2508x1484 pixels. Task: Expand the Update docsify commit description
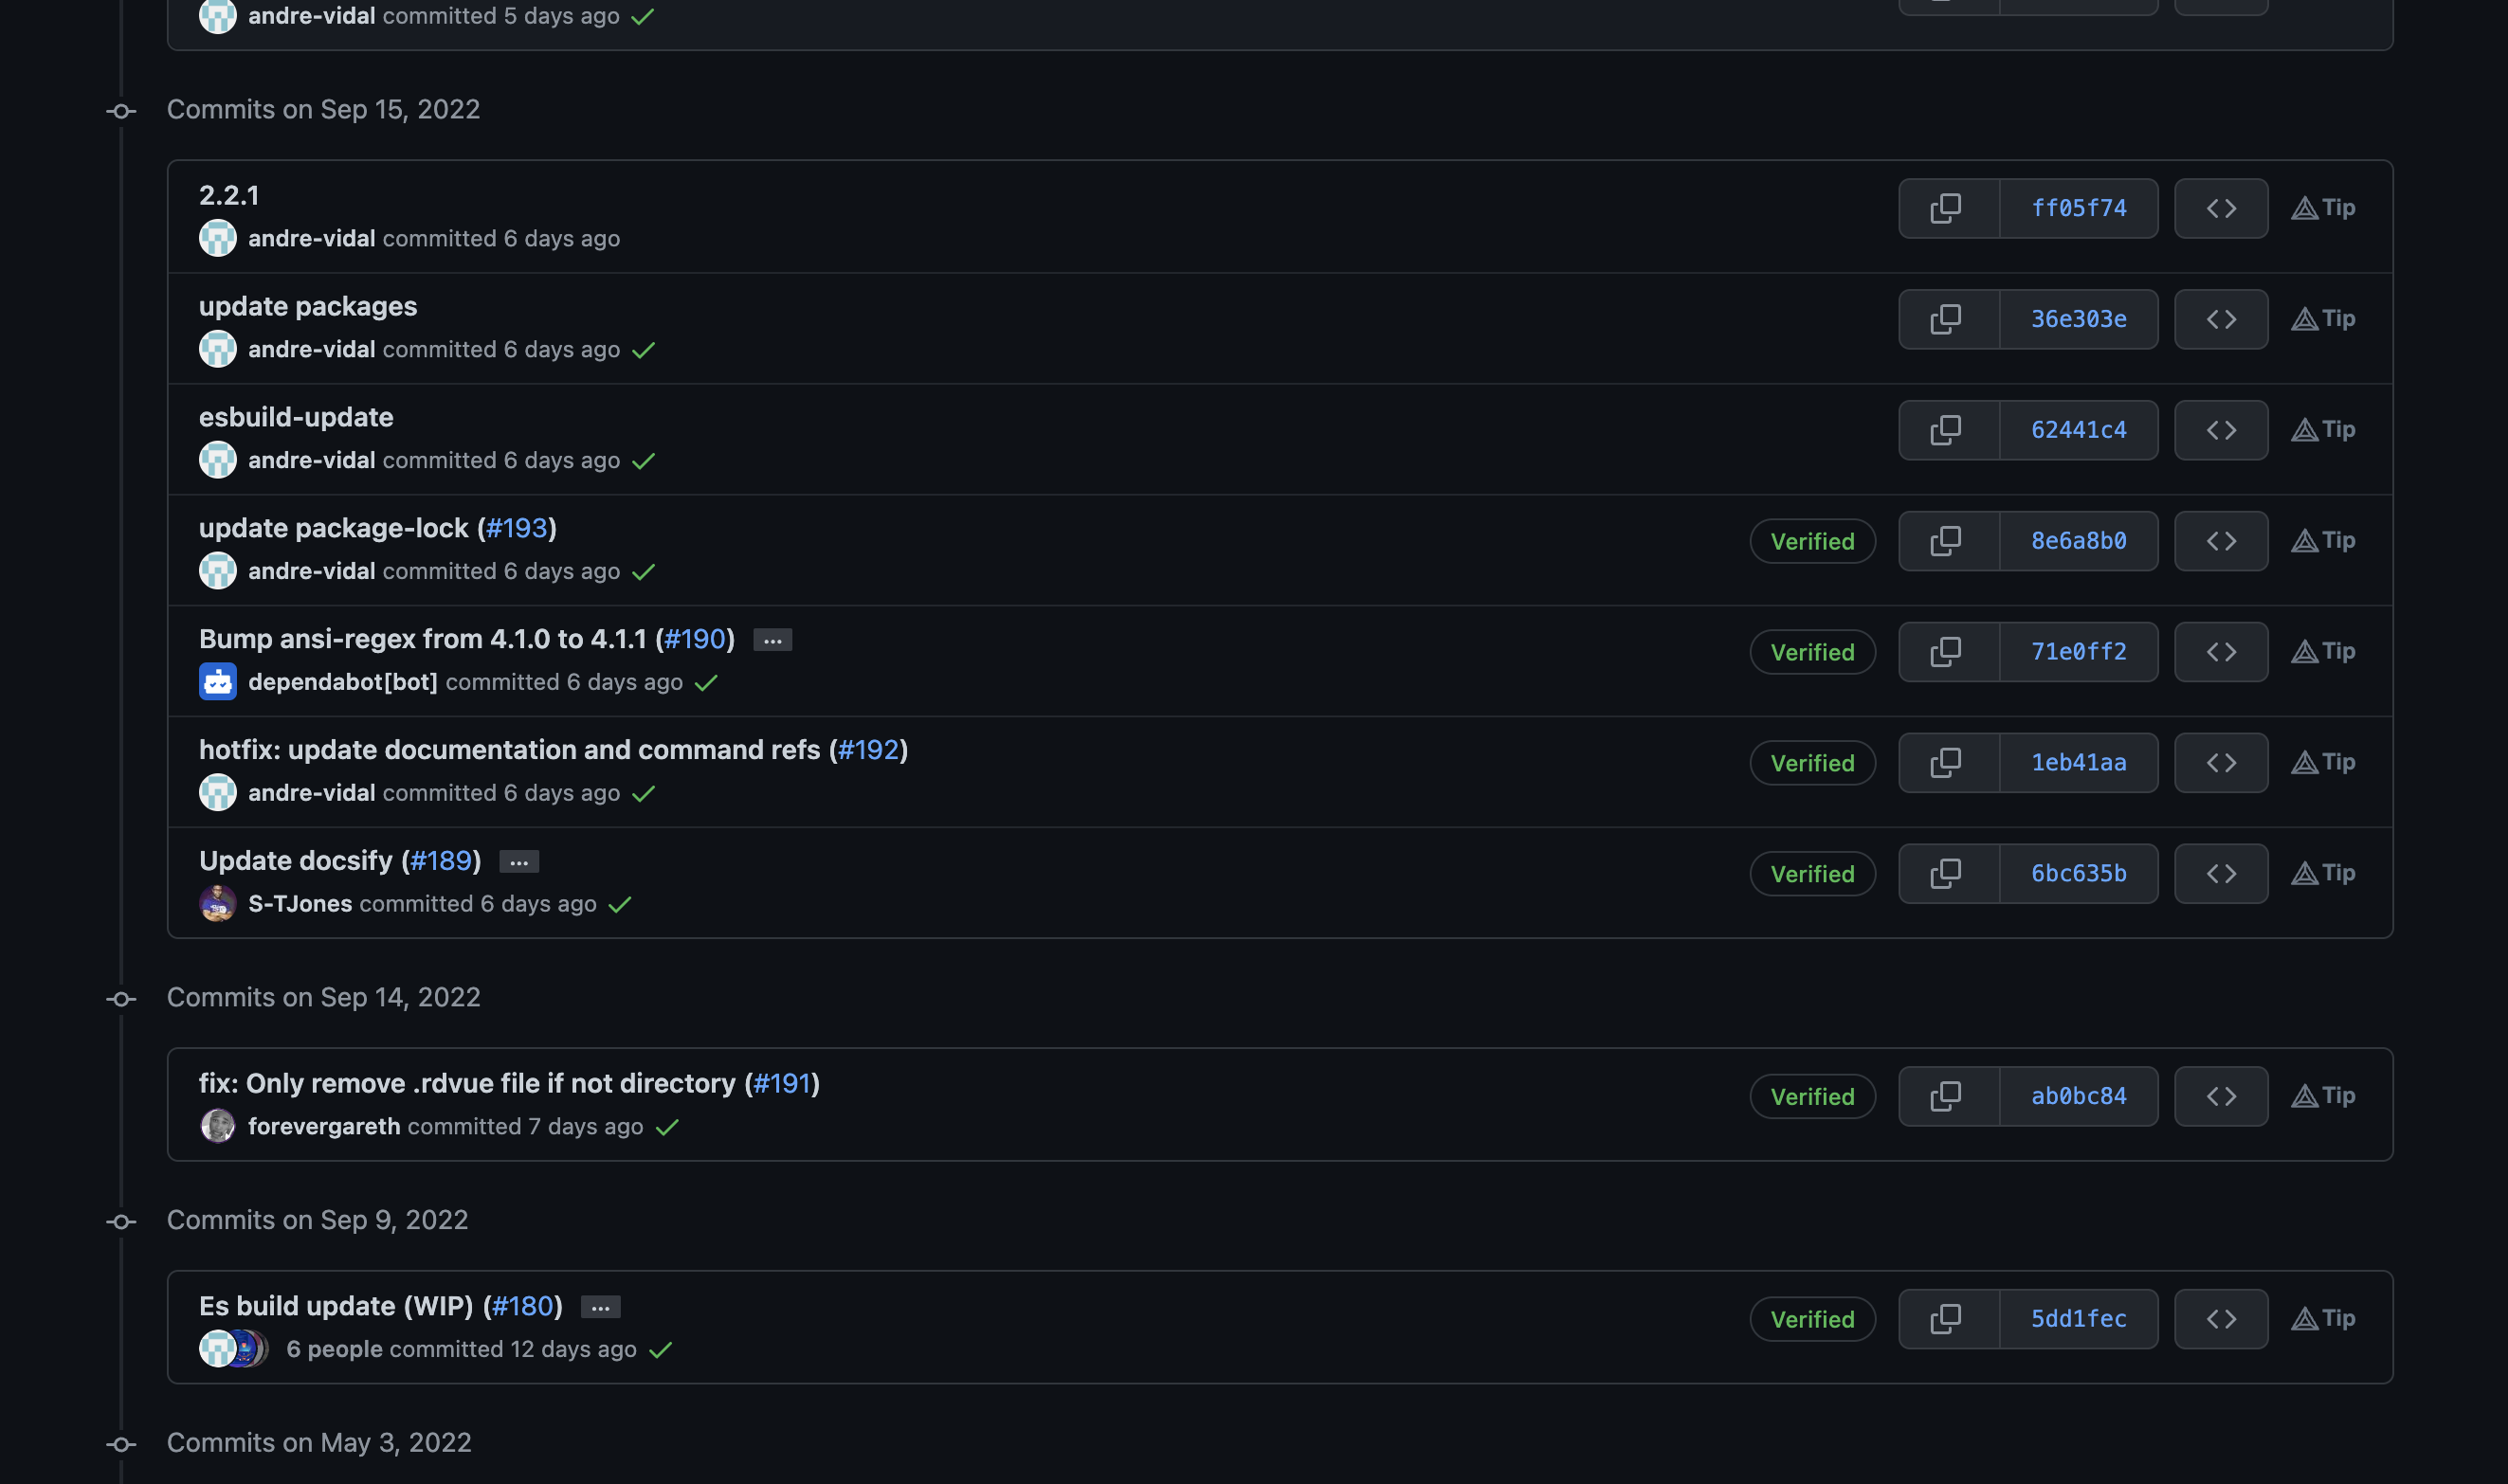pos(518,861)
